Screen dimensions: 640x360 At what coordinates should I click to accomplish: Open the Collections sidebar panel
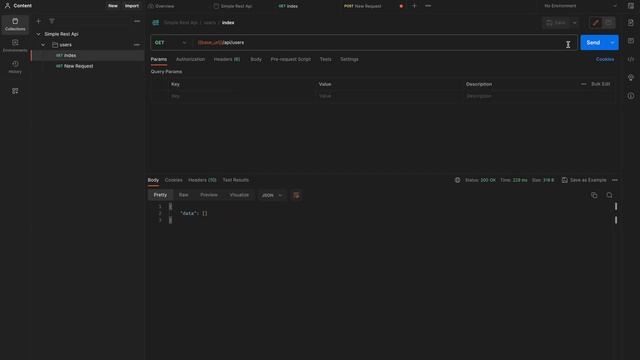click(x=15, y=24)
